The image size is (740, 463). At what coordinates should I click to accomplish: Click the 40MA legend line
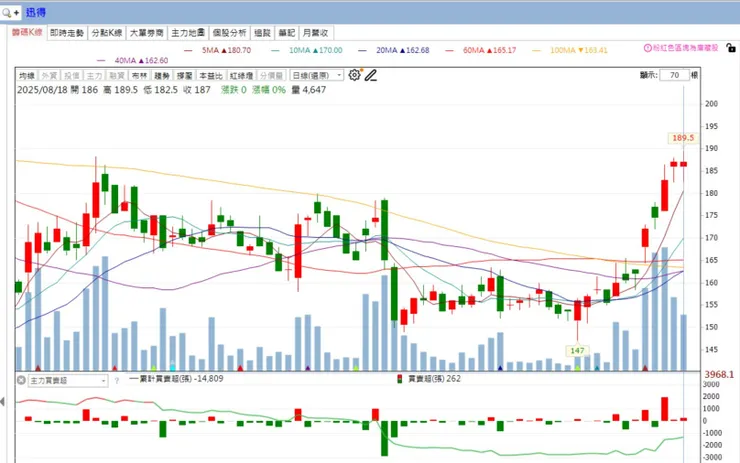click(133, 60)
